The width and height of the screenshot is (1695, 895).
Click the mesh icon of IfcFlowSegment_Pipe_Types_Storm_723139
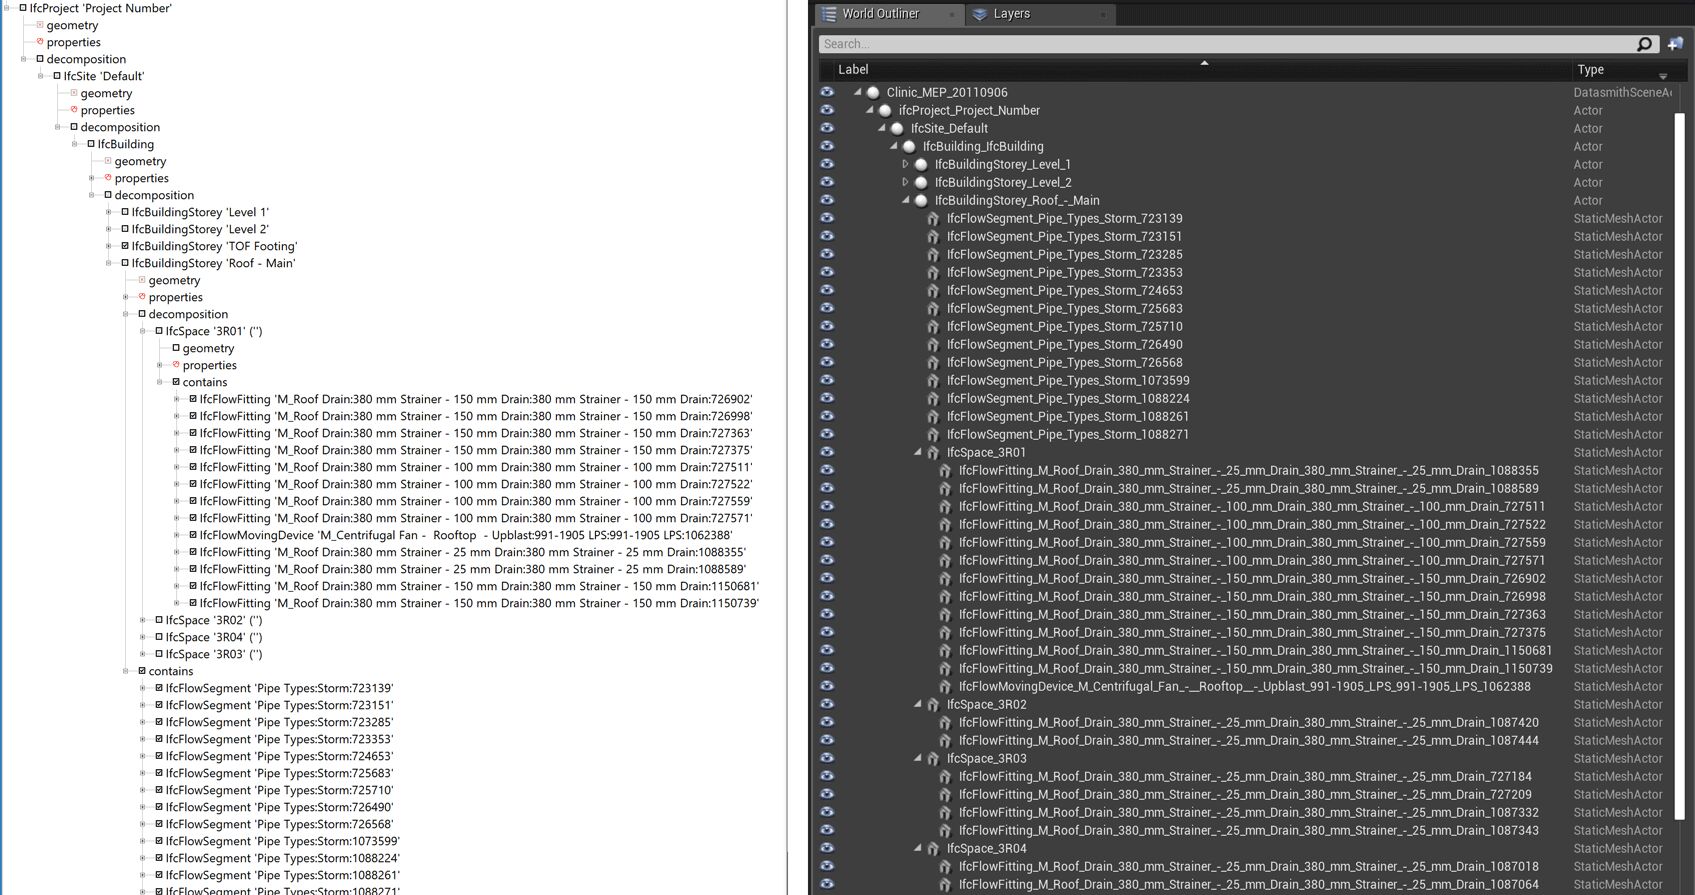click(x=933, y=219)
